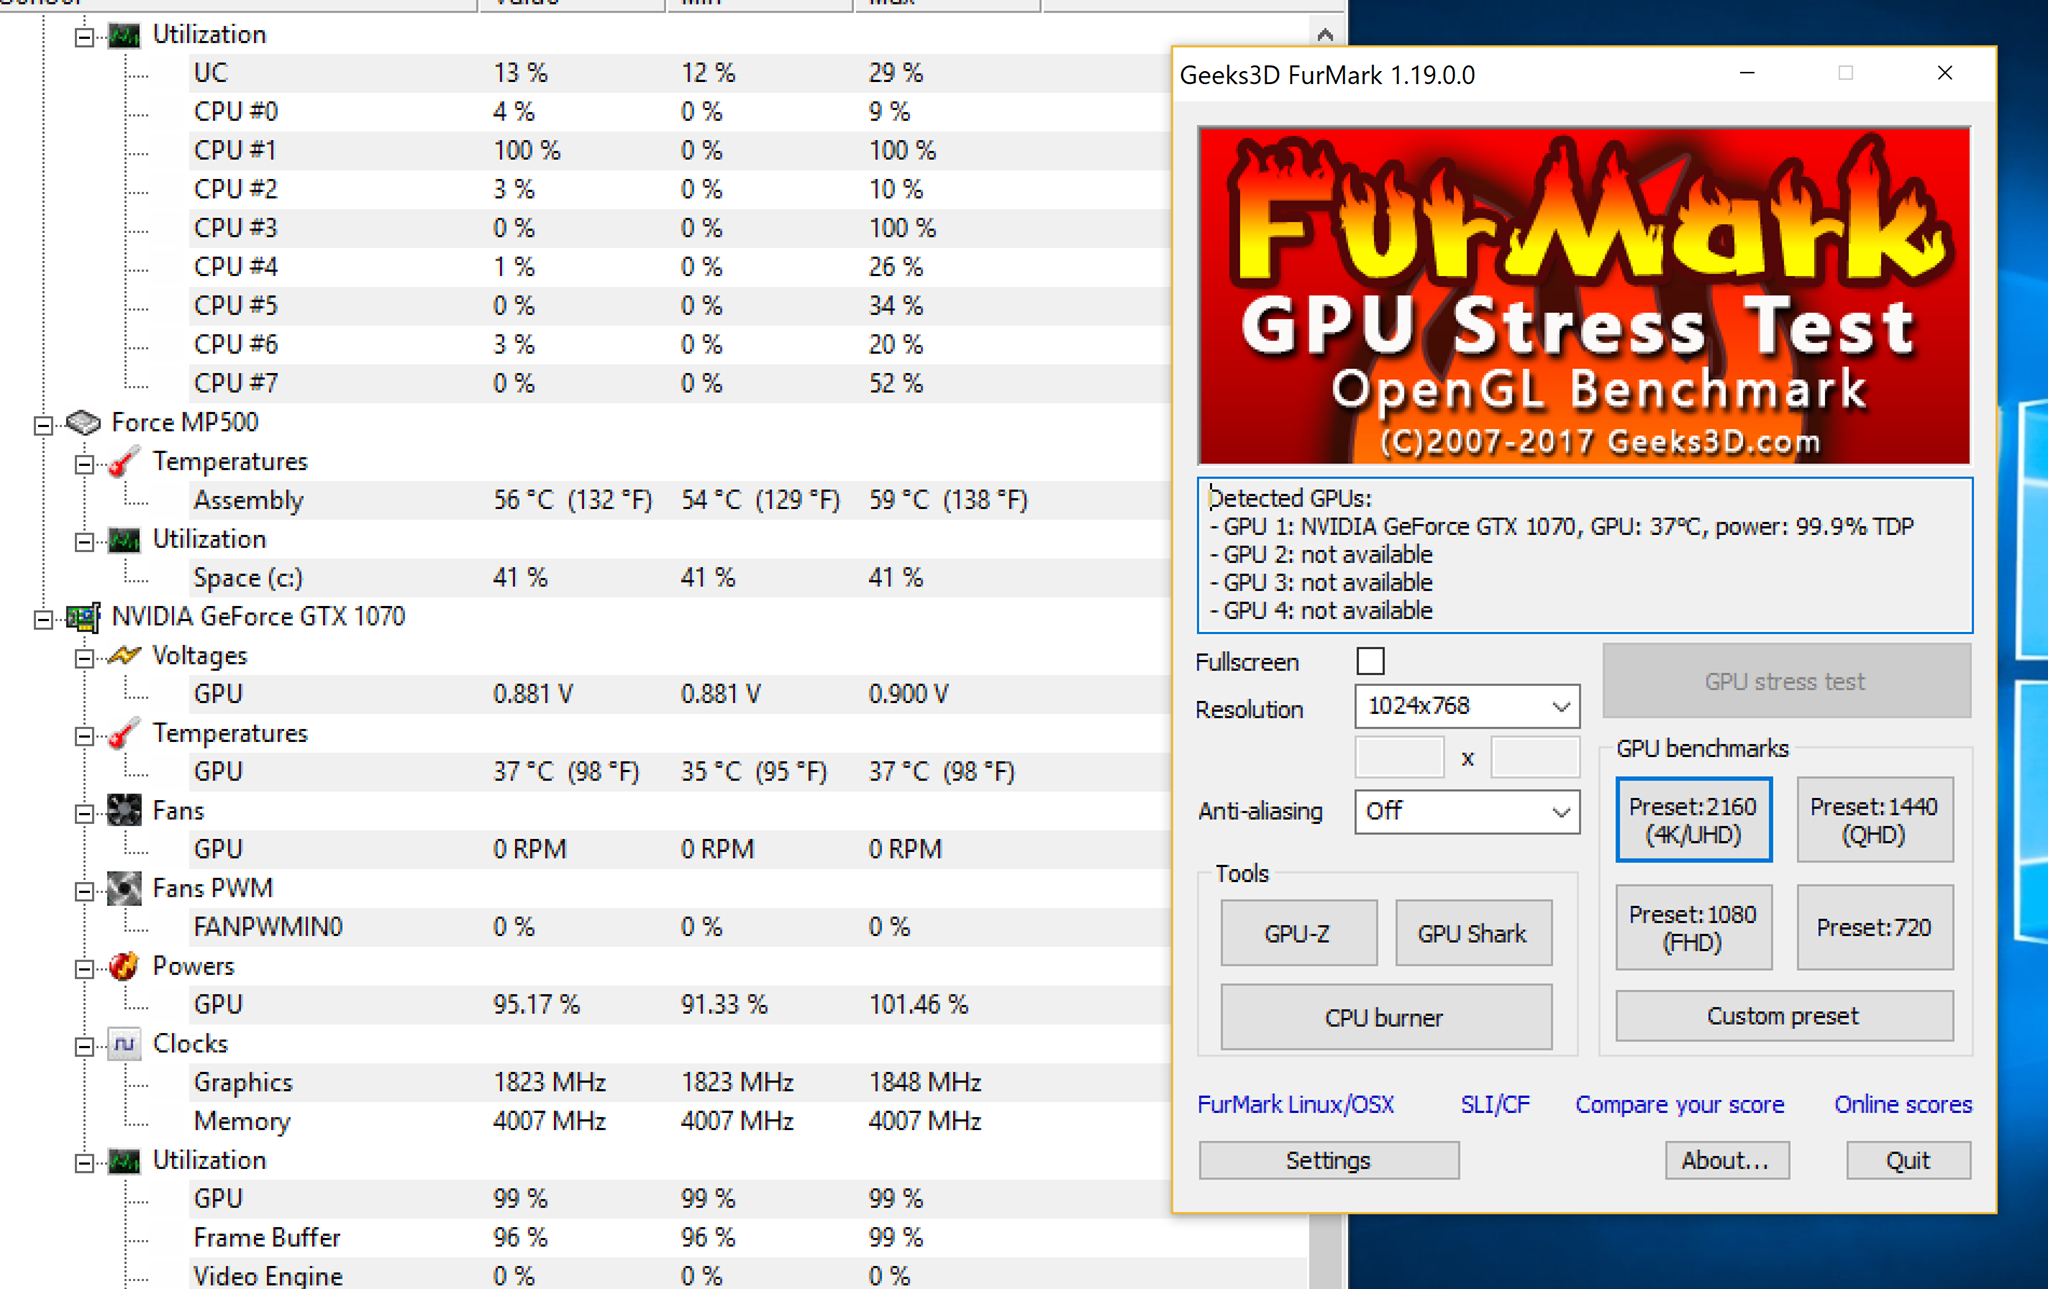The height and width of the screenshot is (1289, 2048).
Task: Click the Powers flame icon
Action: tap(124, 966)
